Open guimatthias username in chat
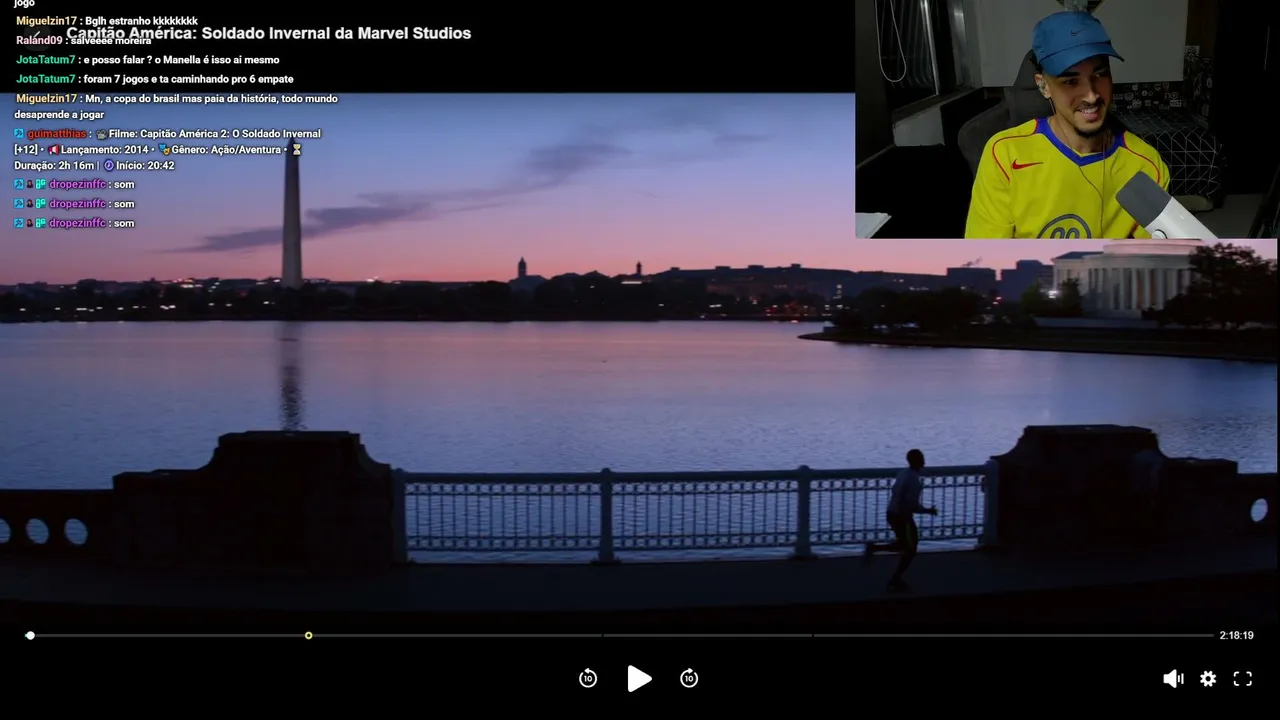This screenshot has width=1280, height=720. pyautogui.click(x=57, y=134)
